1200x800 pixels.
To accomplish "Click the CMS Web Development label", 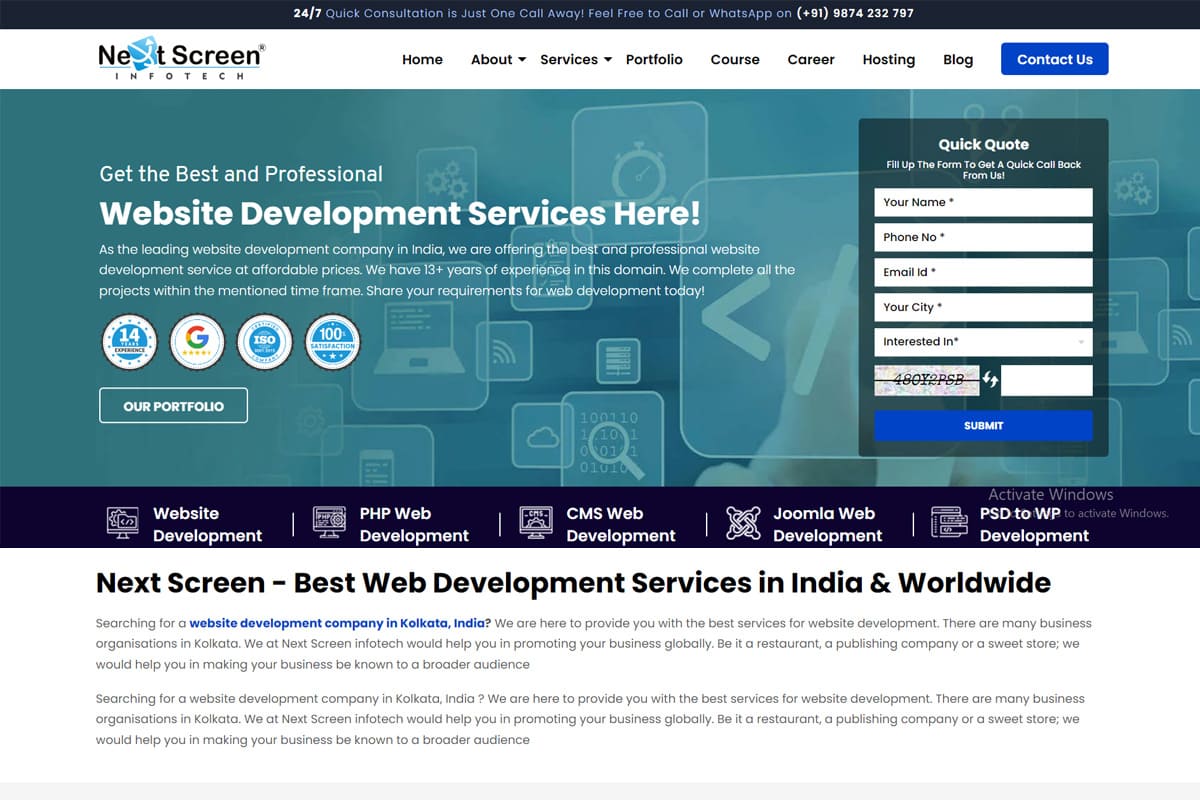I will [x=621, y=524].
